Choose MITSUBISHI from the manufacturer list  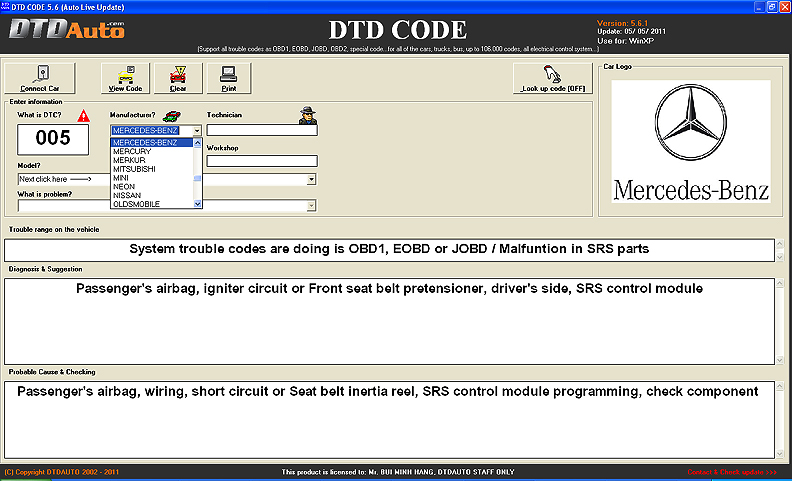click(152, 169)
